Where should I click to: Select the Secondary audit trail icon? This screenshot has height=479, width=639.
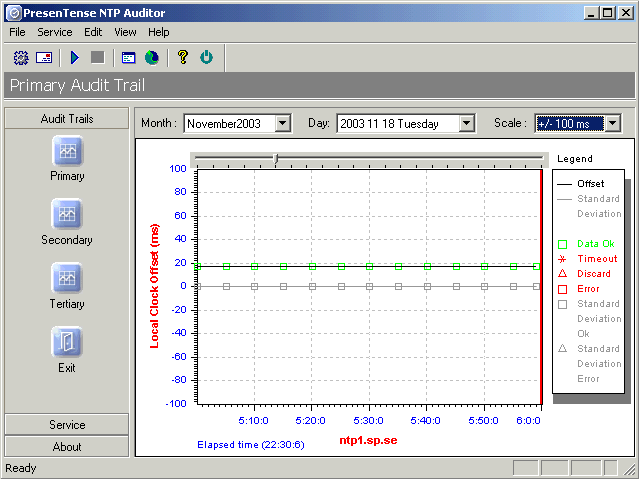tap(67, 214)
